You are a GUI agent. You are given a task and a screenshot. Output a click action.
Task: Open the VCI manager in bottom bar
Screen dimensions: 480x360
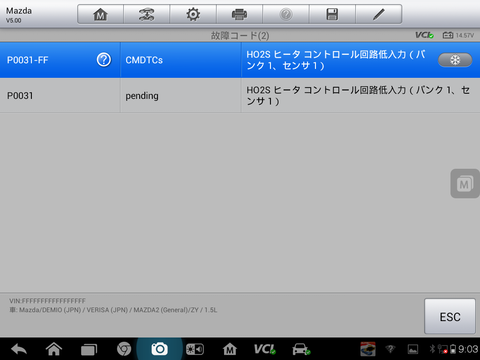point(265,349)
